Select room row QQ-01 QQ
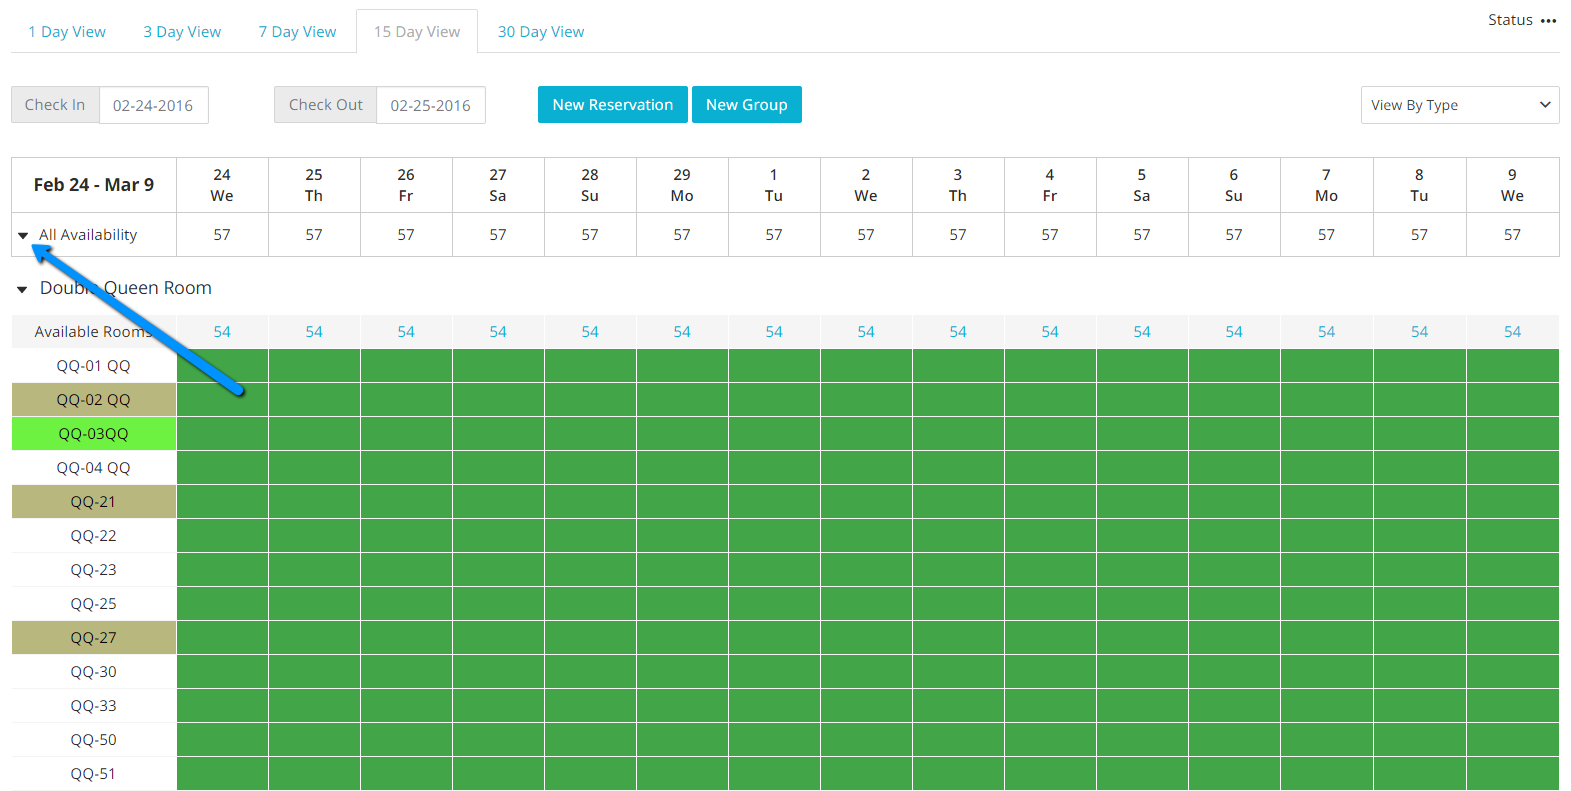The height and width of the screenshot is (791, 1571). (94, 366)
